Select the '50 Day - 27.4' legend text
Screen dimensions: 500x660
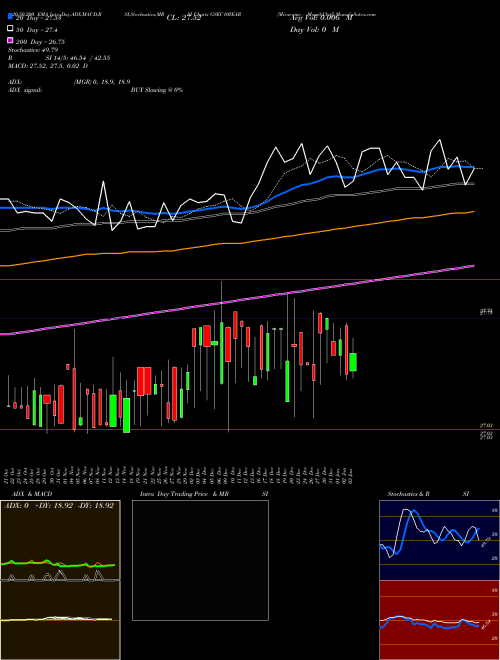[37, 30]
